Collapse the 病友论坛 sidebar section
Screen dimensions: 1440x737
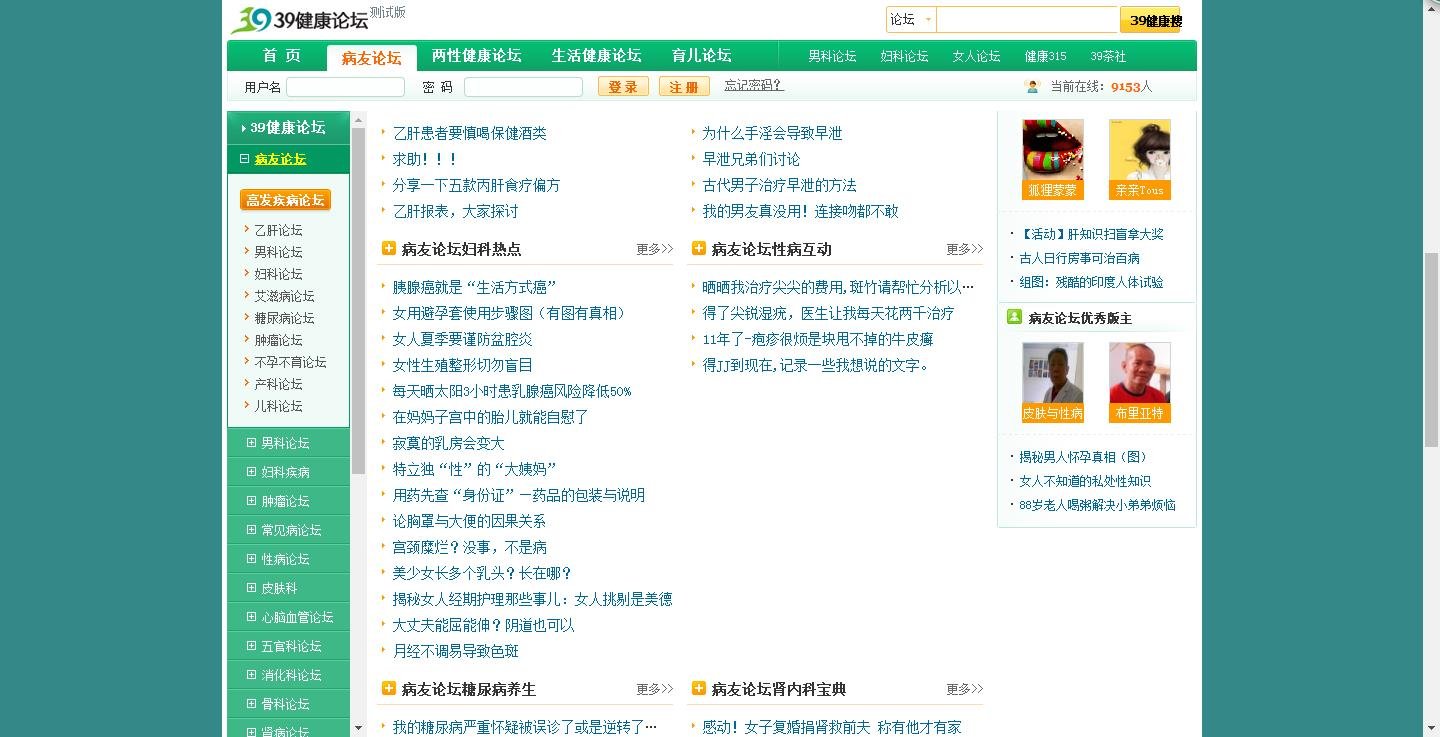(245, 159)
